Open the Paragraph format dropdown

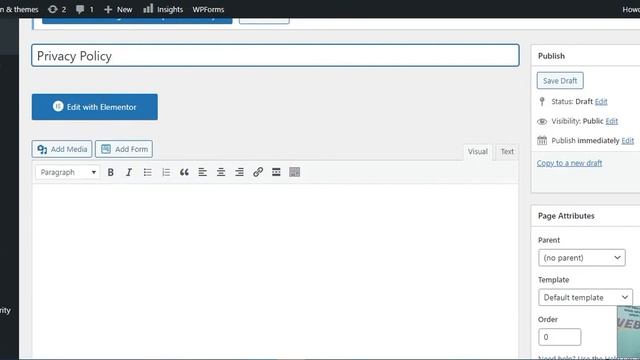point(68,172)
